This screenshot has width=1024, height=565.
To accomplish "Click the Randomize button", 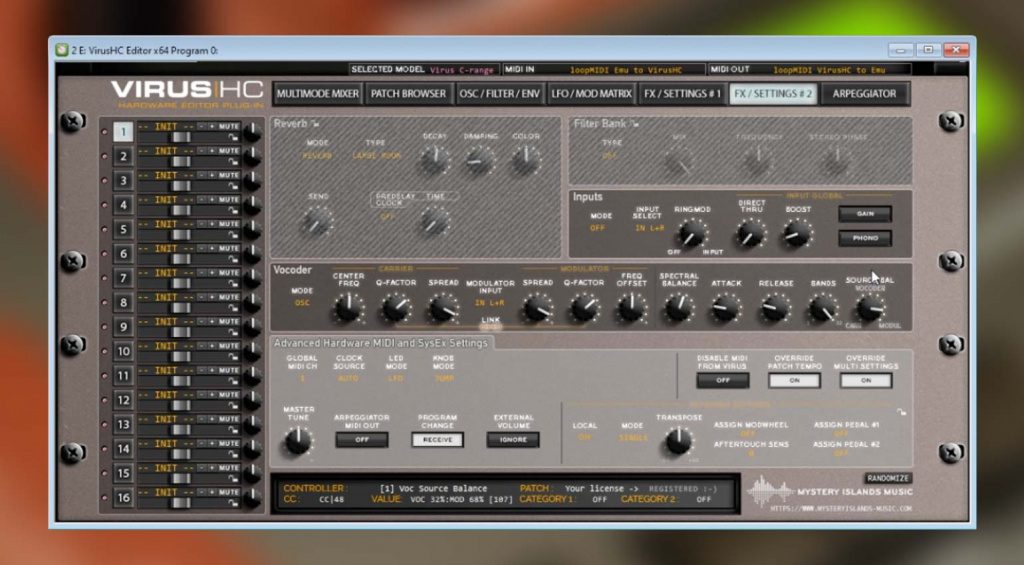I will (888, 478).
